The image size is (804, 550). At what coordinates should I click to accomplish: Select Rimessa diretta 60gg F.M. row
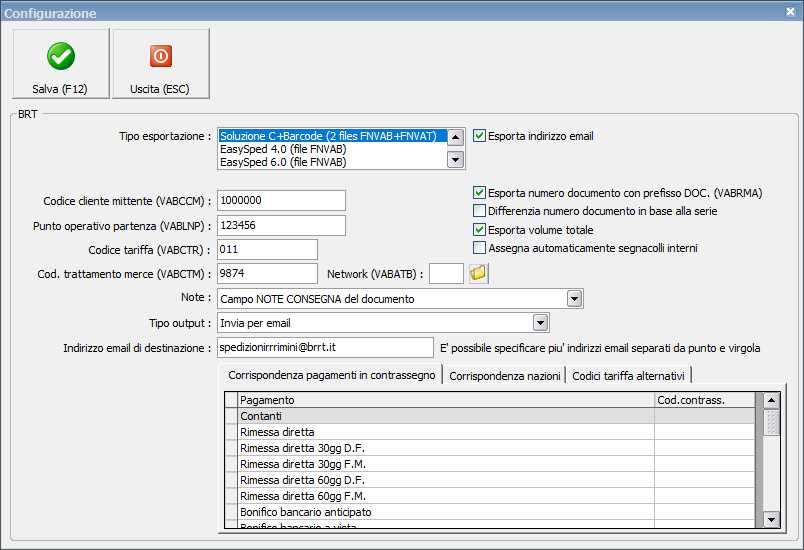coord(490,496)
